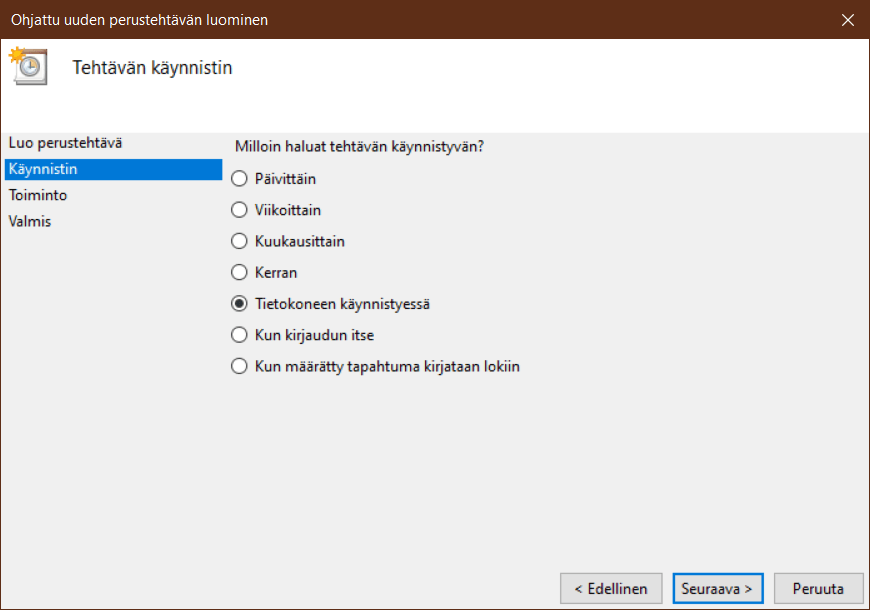Select the Päivittäin radio button

coord(239,179)
